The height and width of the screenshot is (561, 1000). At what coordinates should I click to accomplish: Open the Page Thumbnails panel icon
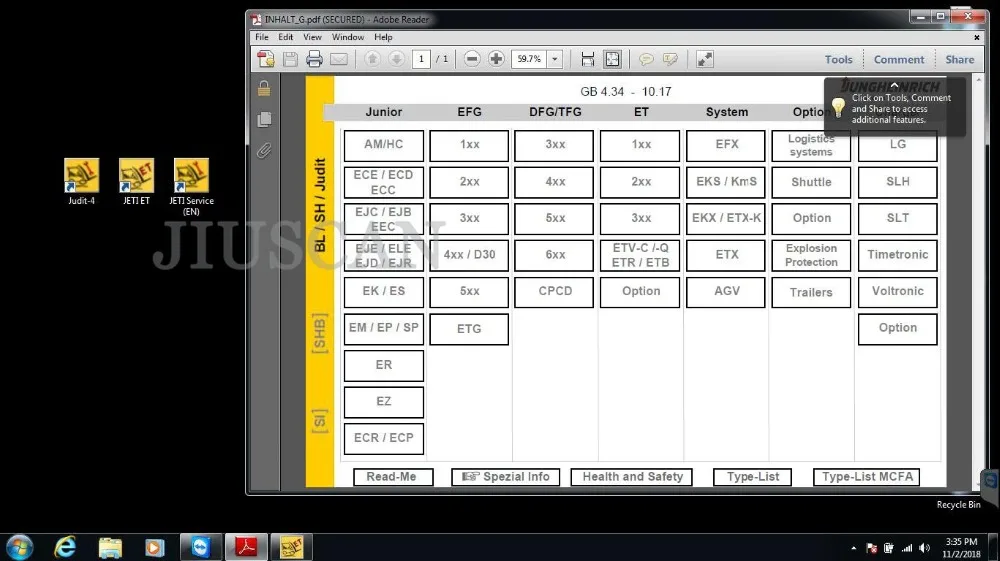tap(264, 119)
